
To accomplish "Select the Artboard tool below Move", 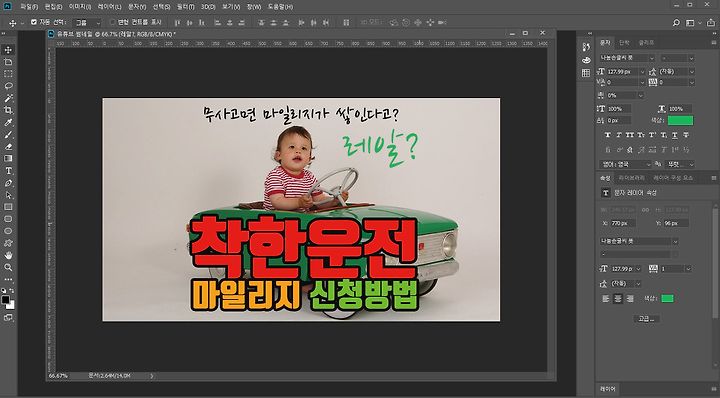I will tap(8, 62).
